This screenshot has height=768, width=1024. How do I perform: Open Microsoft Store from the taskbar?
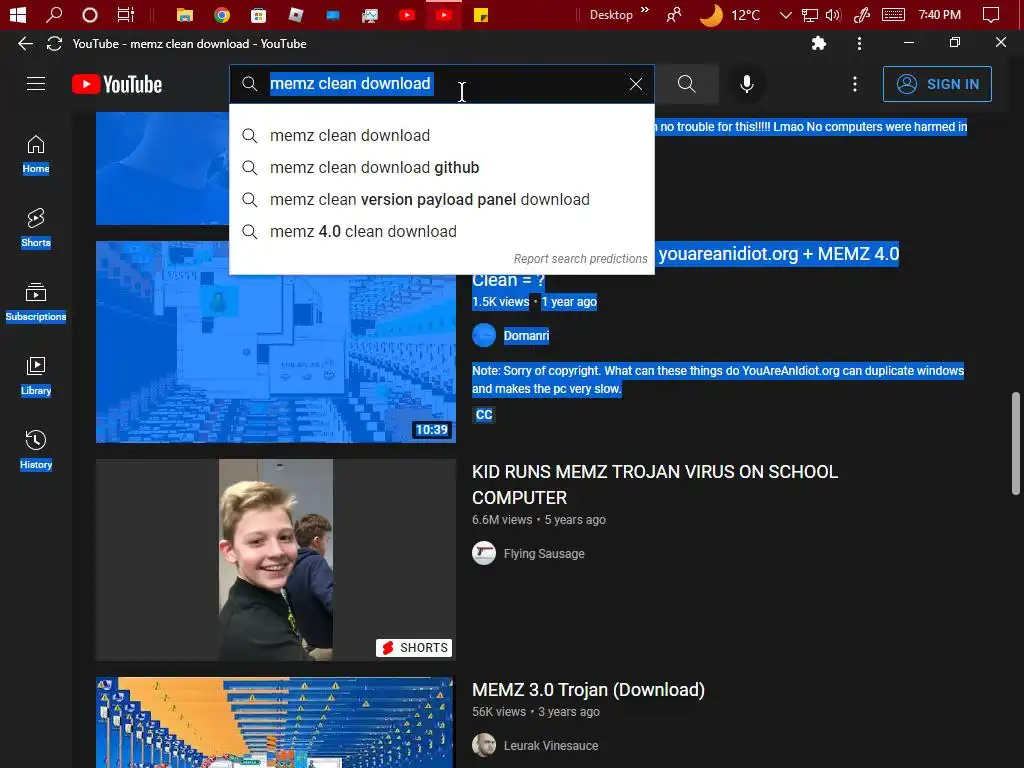pyautogui.click(x=259, y=14)
